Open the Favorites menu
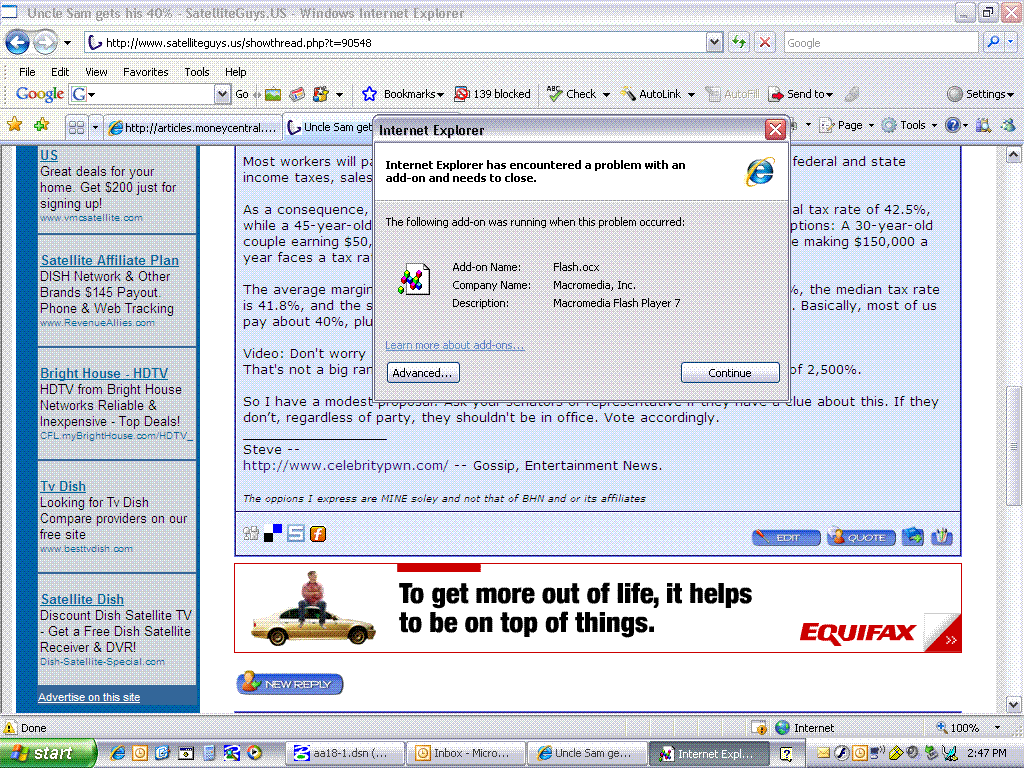Image resolution: width=1024 pixels, height=768 pixels. pos(146,72)
